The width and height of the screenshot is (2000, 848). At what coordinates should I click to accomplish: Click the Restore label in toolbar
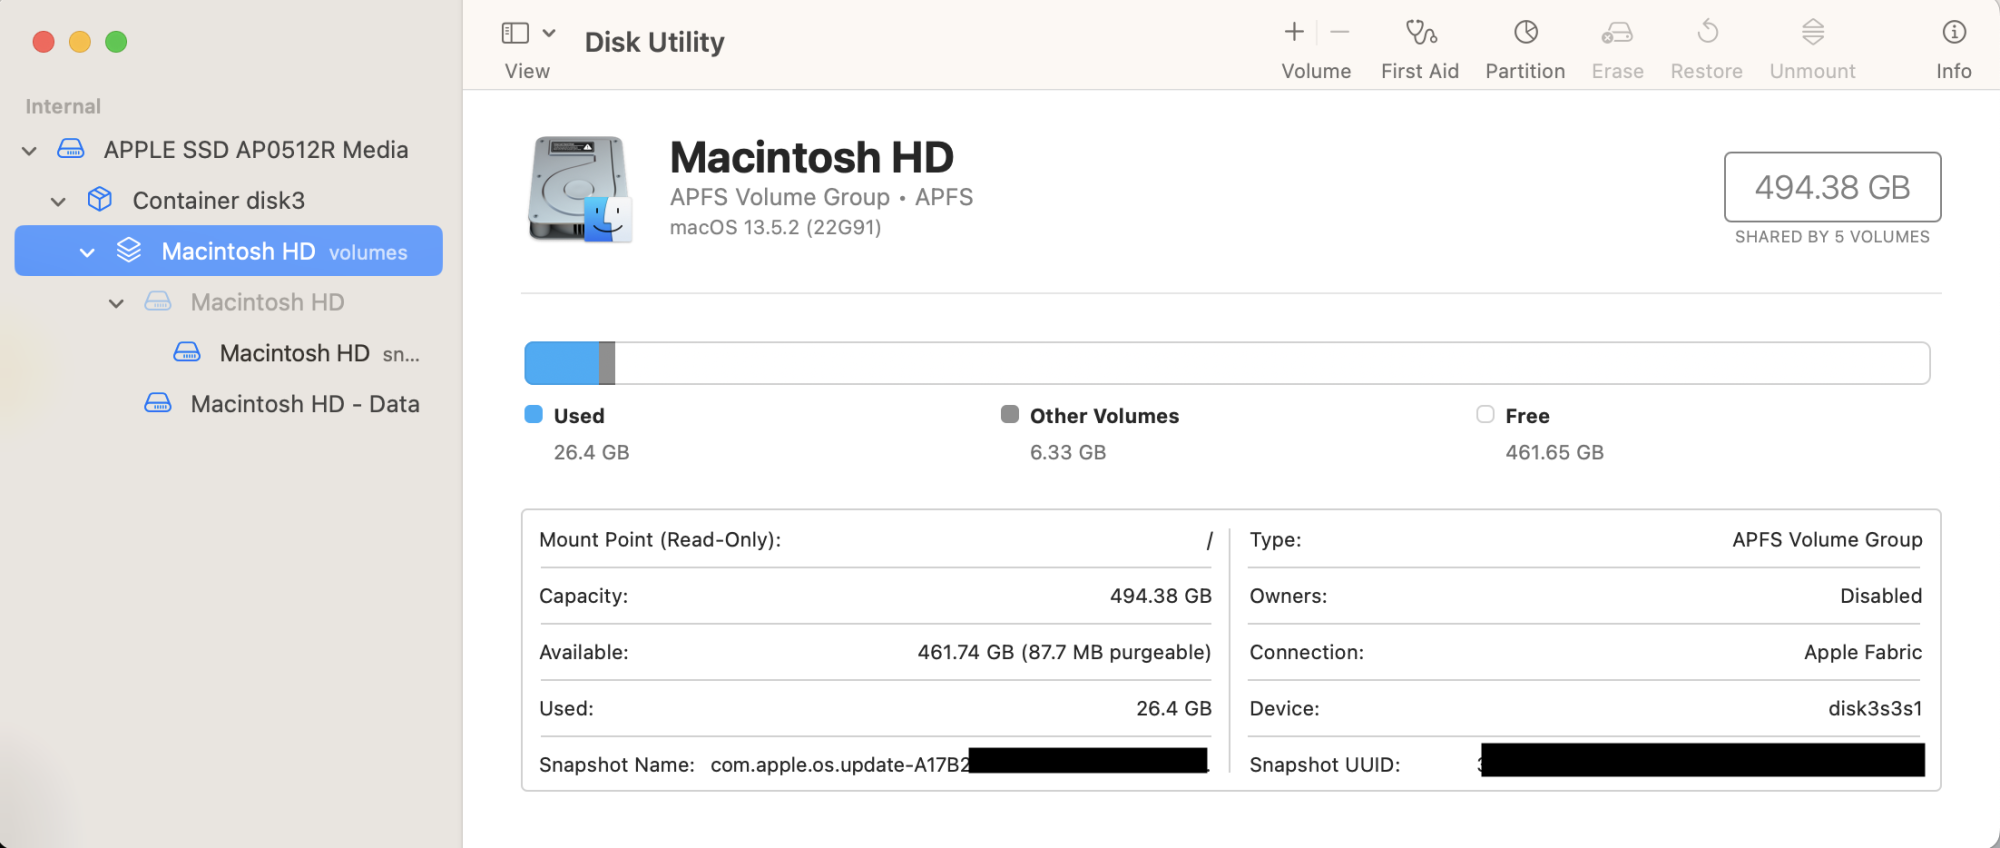[1707, 71]
